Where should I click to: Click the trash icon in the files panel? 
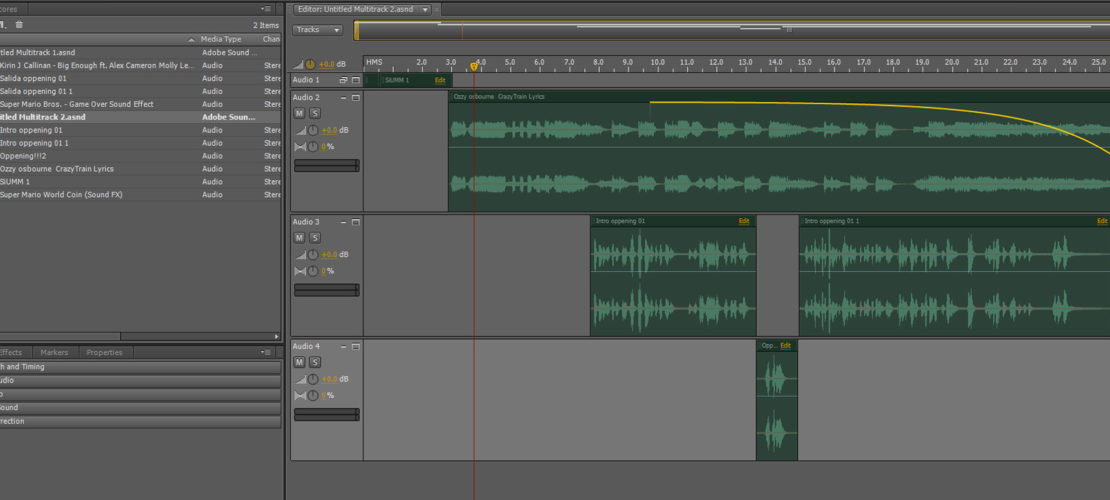tap(19, 24)
